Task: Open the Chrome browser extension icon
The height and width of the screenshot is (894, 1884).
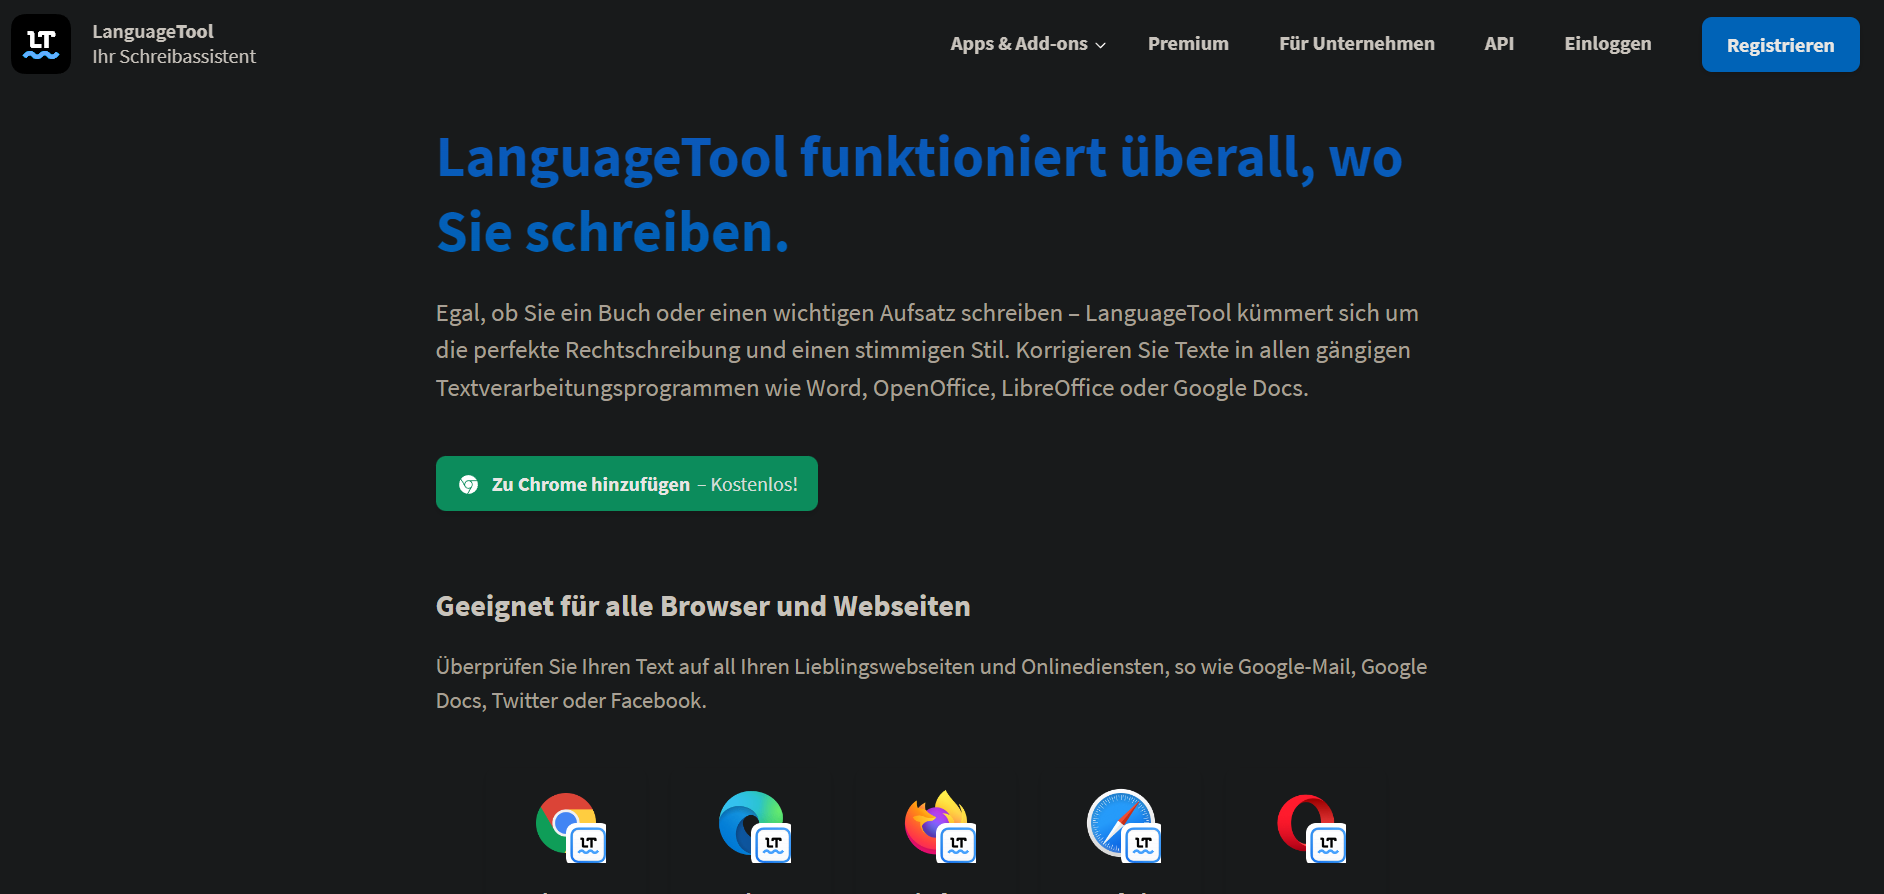Action: tap(571, 827)
